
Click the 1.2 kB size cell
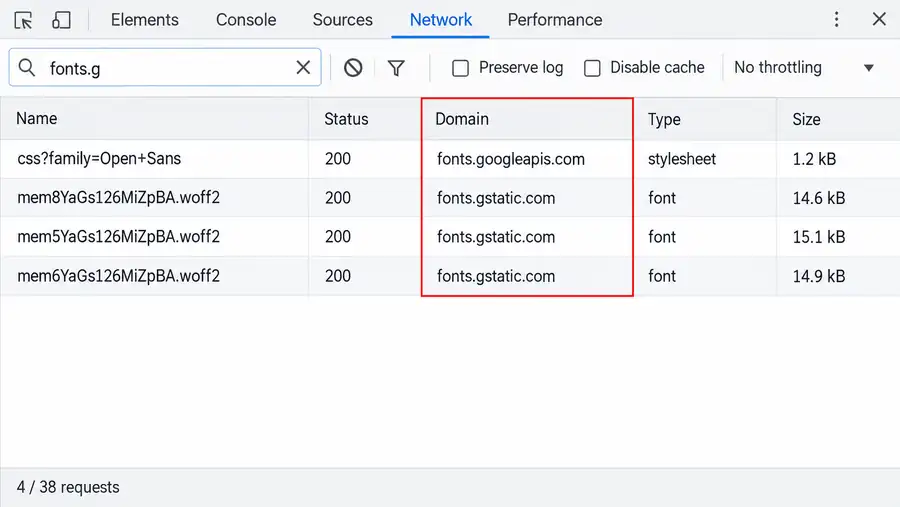pyautogui.click(x=814, y=159)
